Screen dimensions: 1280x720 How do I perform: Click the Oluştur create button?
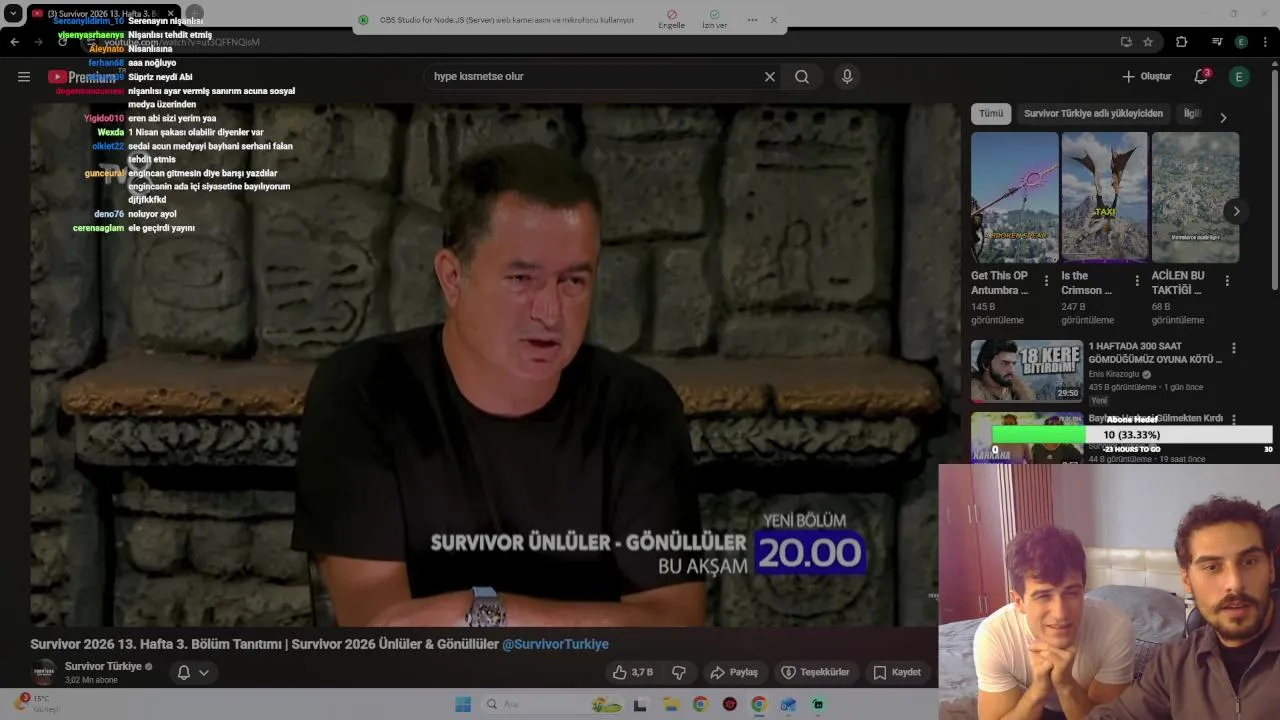pyautogui.click(x=1146, y=77)
